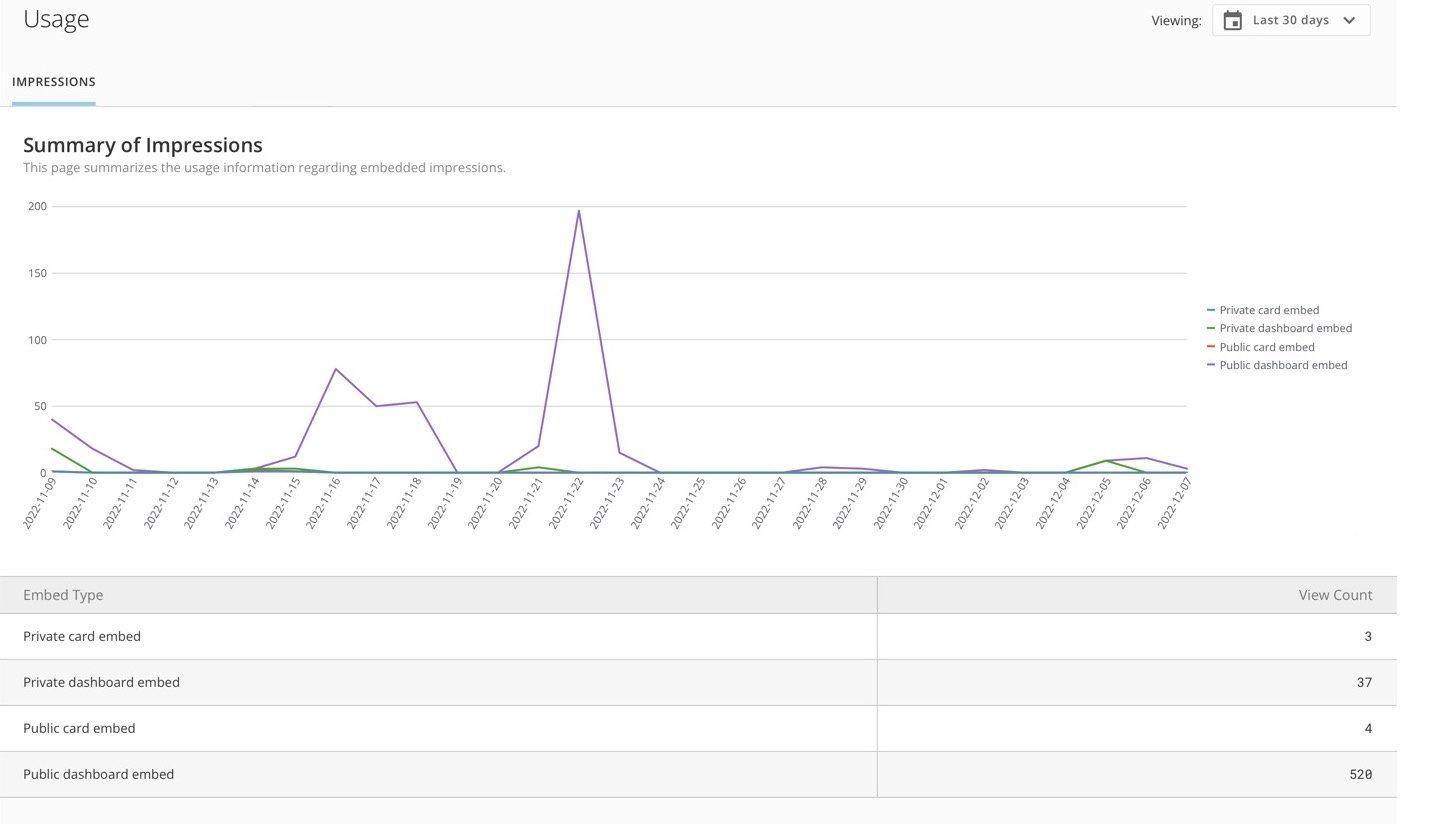1448x824 pixels.
Task: Click the view count value 520
Action: point(1360,774)
